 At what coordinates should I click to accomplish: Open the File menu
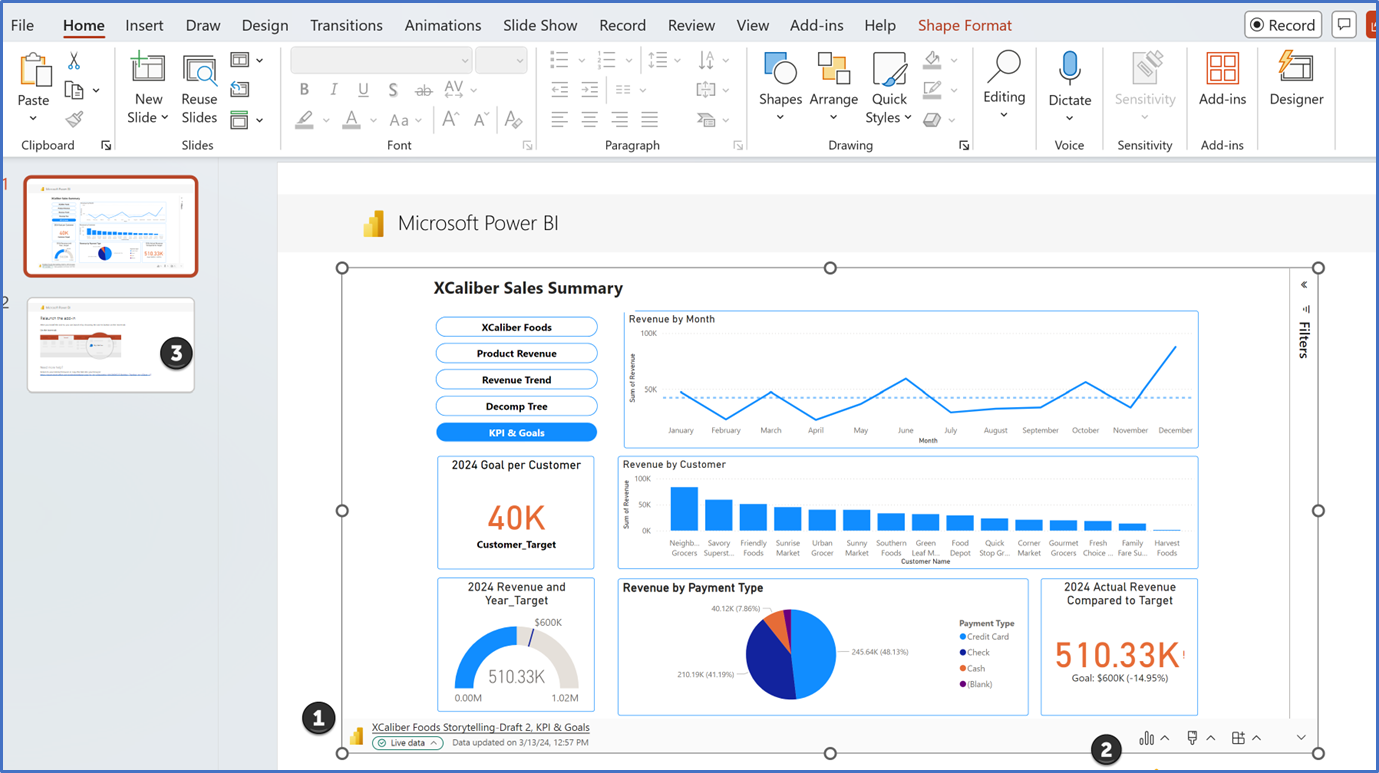(22, 25)
